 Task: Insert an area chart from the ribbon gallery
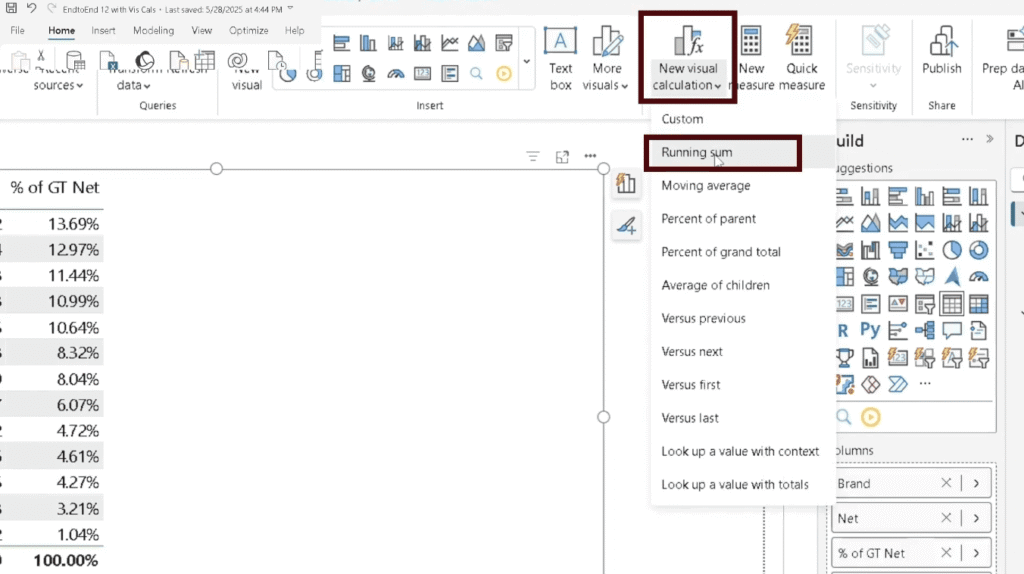(x=476, y=44)
